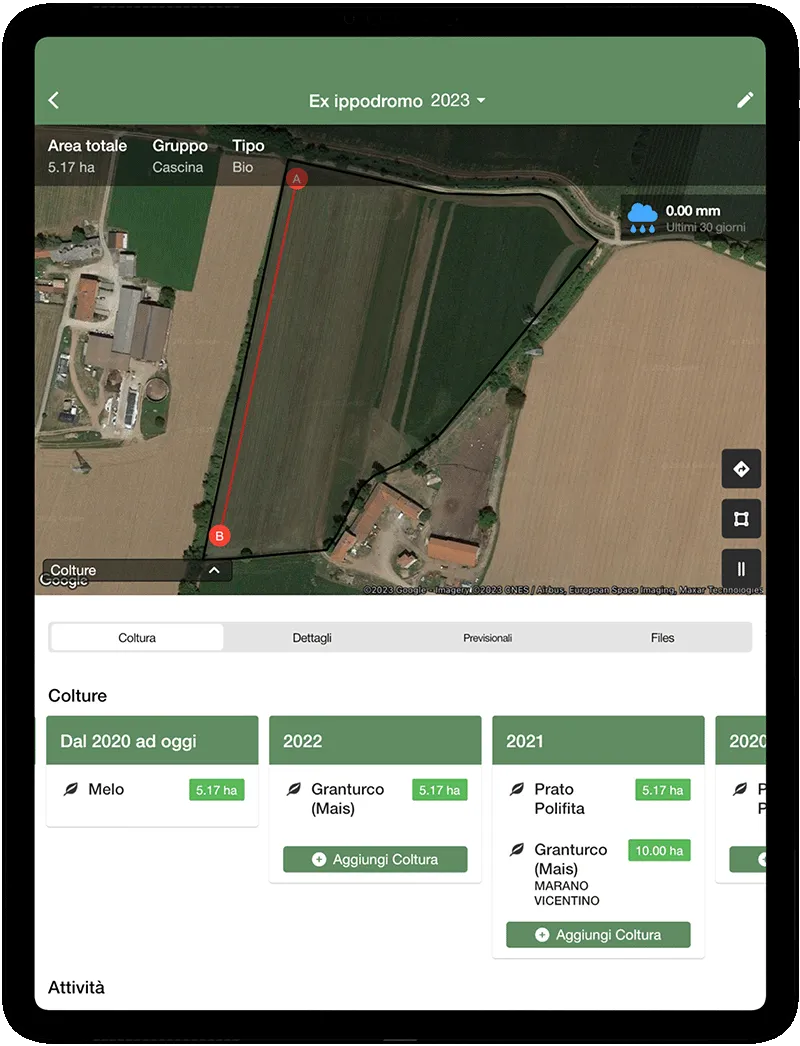Click the 10.00 ha badge in 2021

click(x=659, y=851)
